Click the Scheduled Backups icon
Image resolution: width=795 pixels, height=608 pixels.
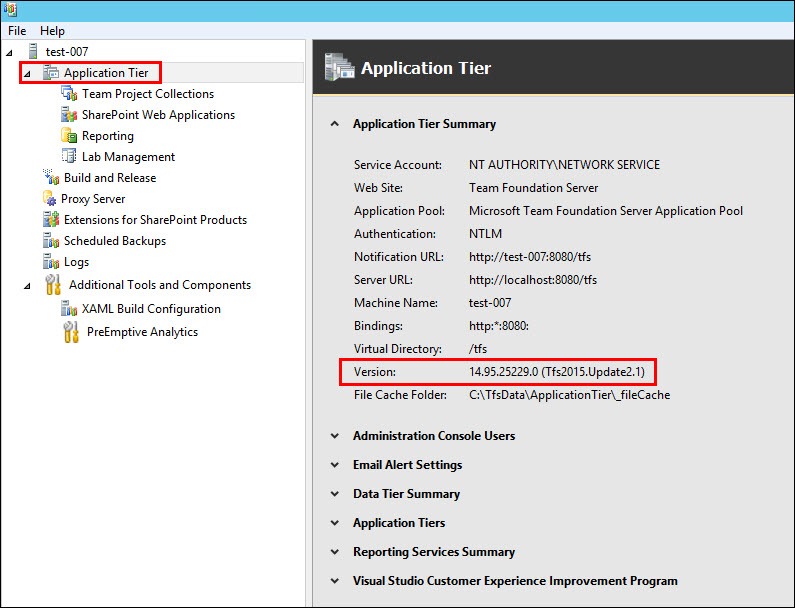click(51, 241)
